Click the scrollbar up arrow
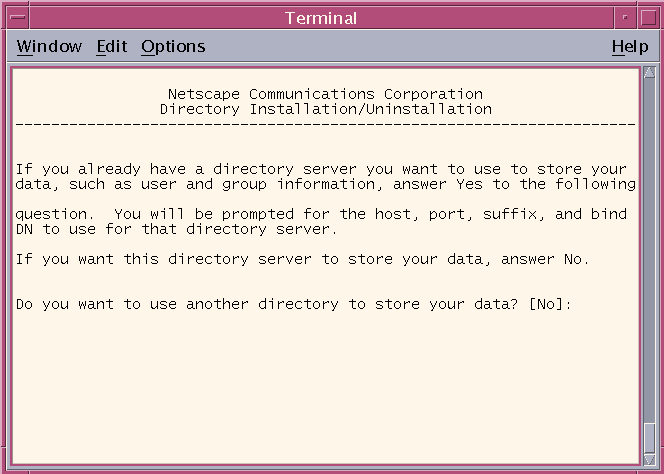Image resolution: width=664 pixels, height=474 pixels. pyautogui.click(x=649, y=72)
